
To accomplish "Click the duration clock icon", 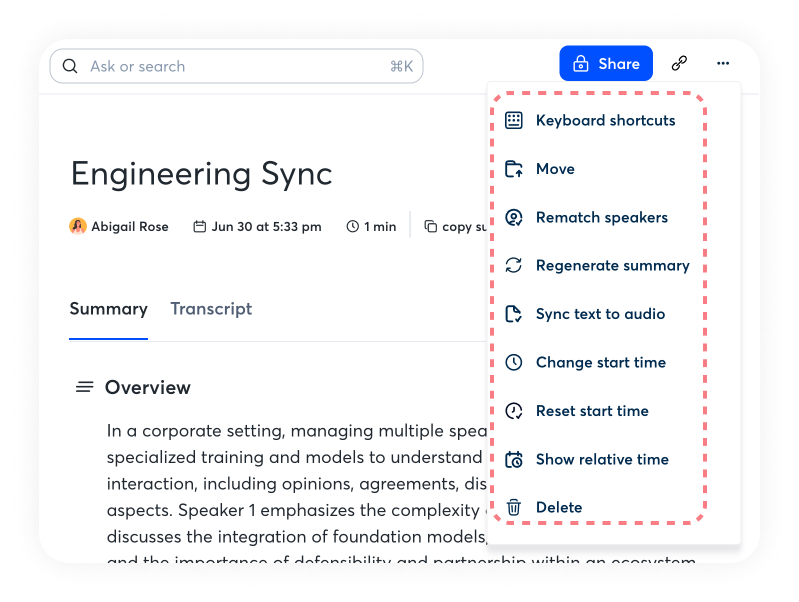I will (x=353, y=226).
